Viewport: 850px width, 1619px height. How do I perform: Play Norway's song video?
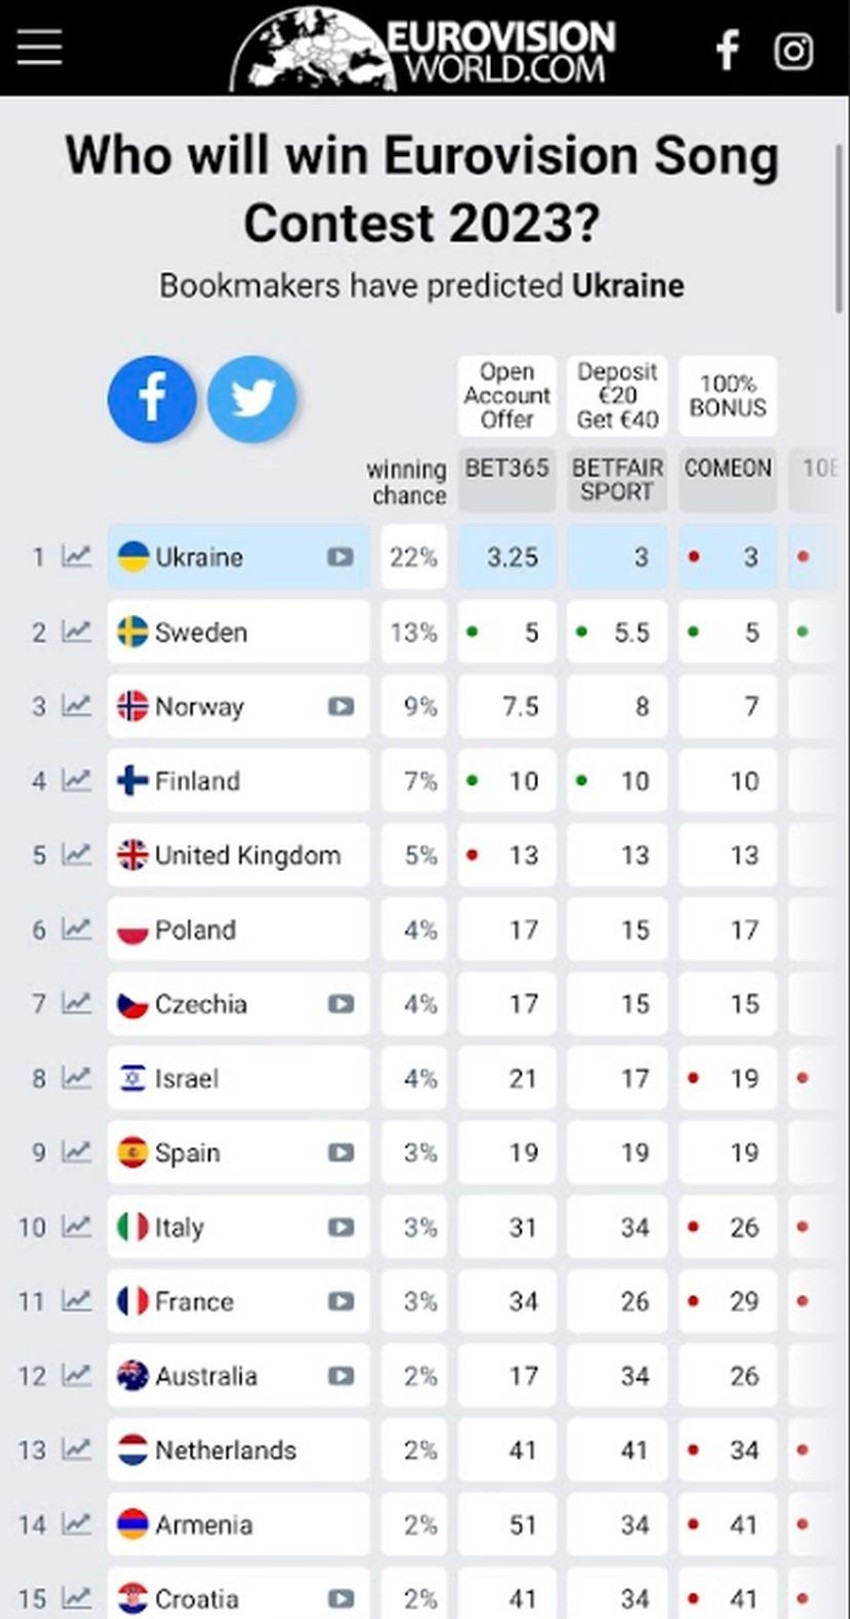340,707
